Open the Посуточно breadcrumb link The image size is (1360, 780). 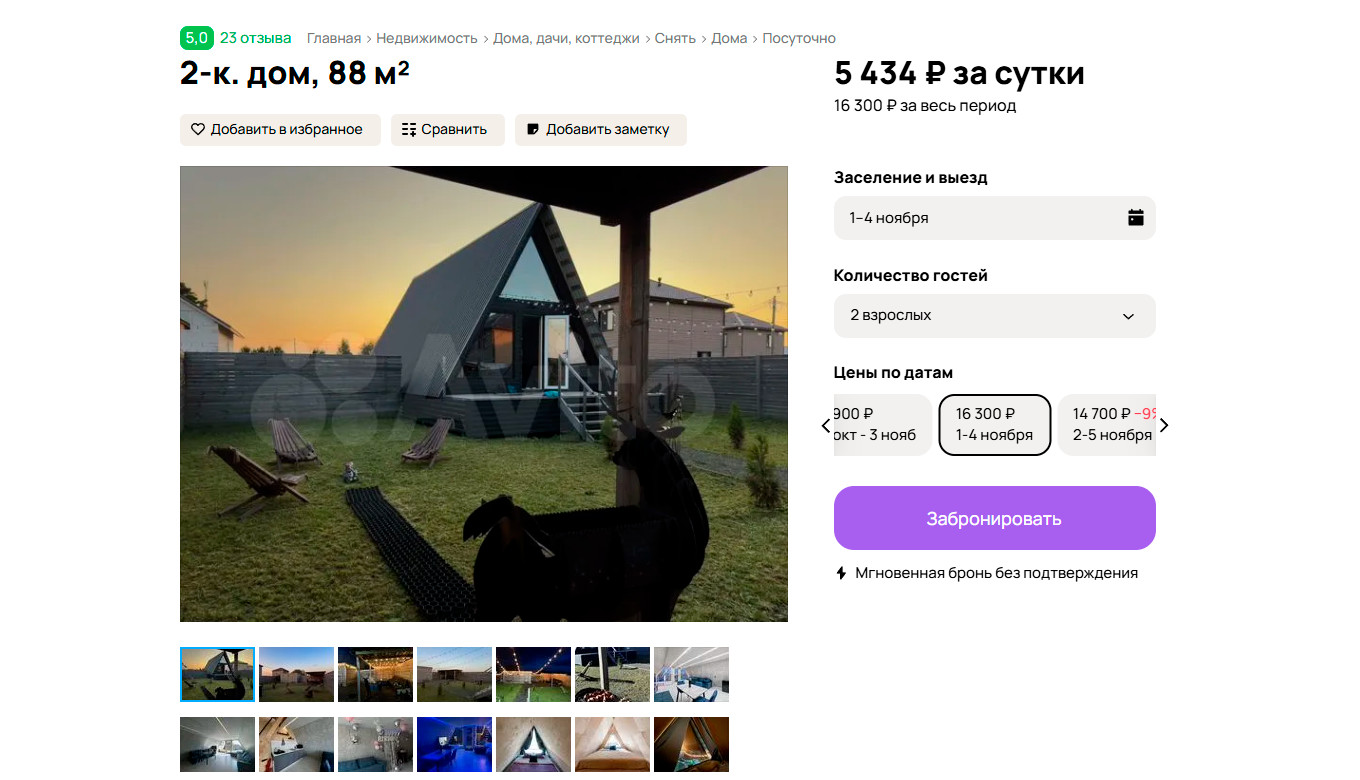tap(799, 38)
